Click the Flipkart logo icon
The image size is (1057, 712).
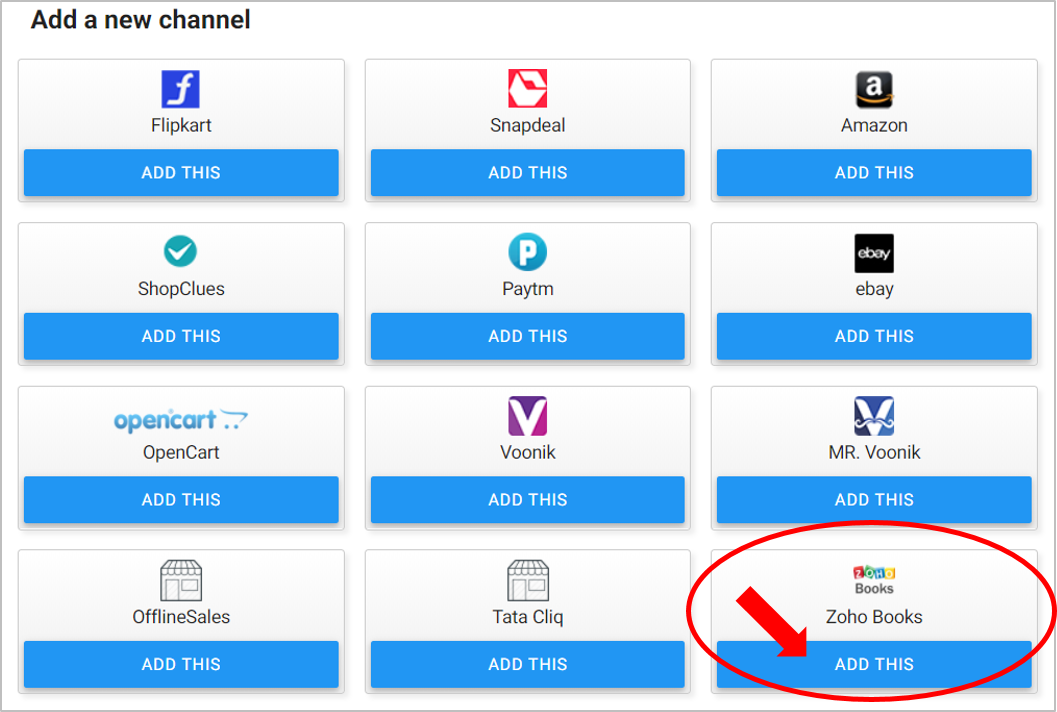(x=181, y=89)
